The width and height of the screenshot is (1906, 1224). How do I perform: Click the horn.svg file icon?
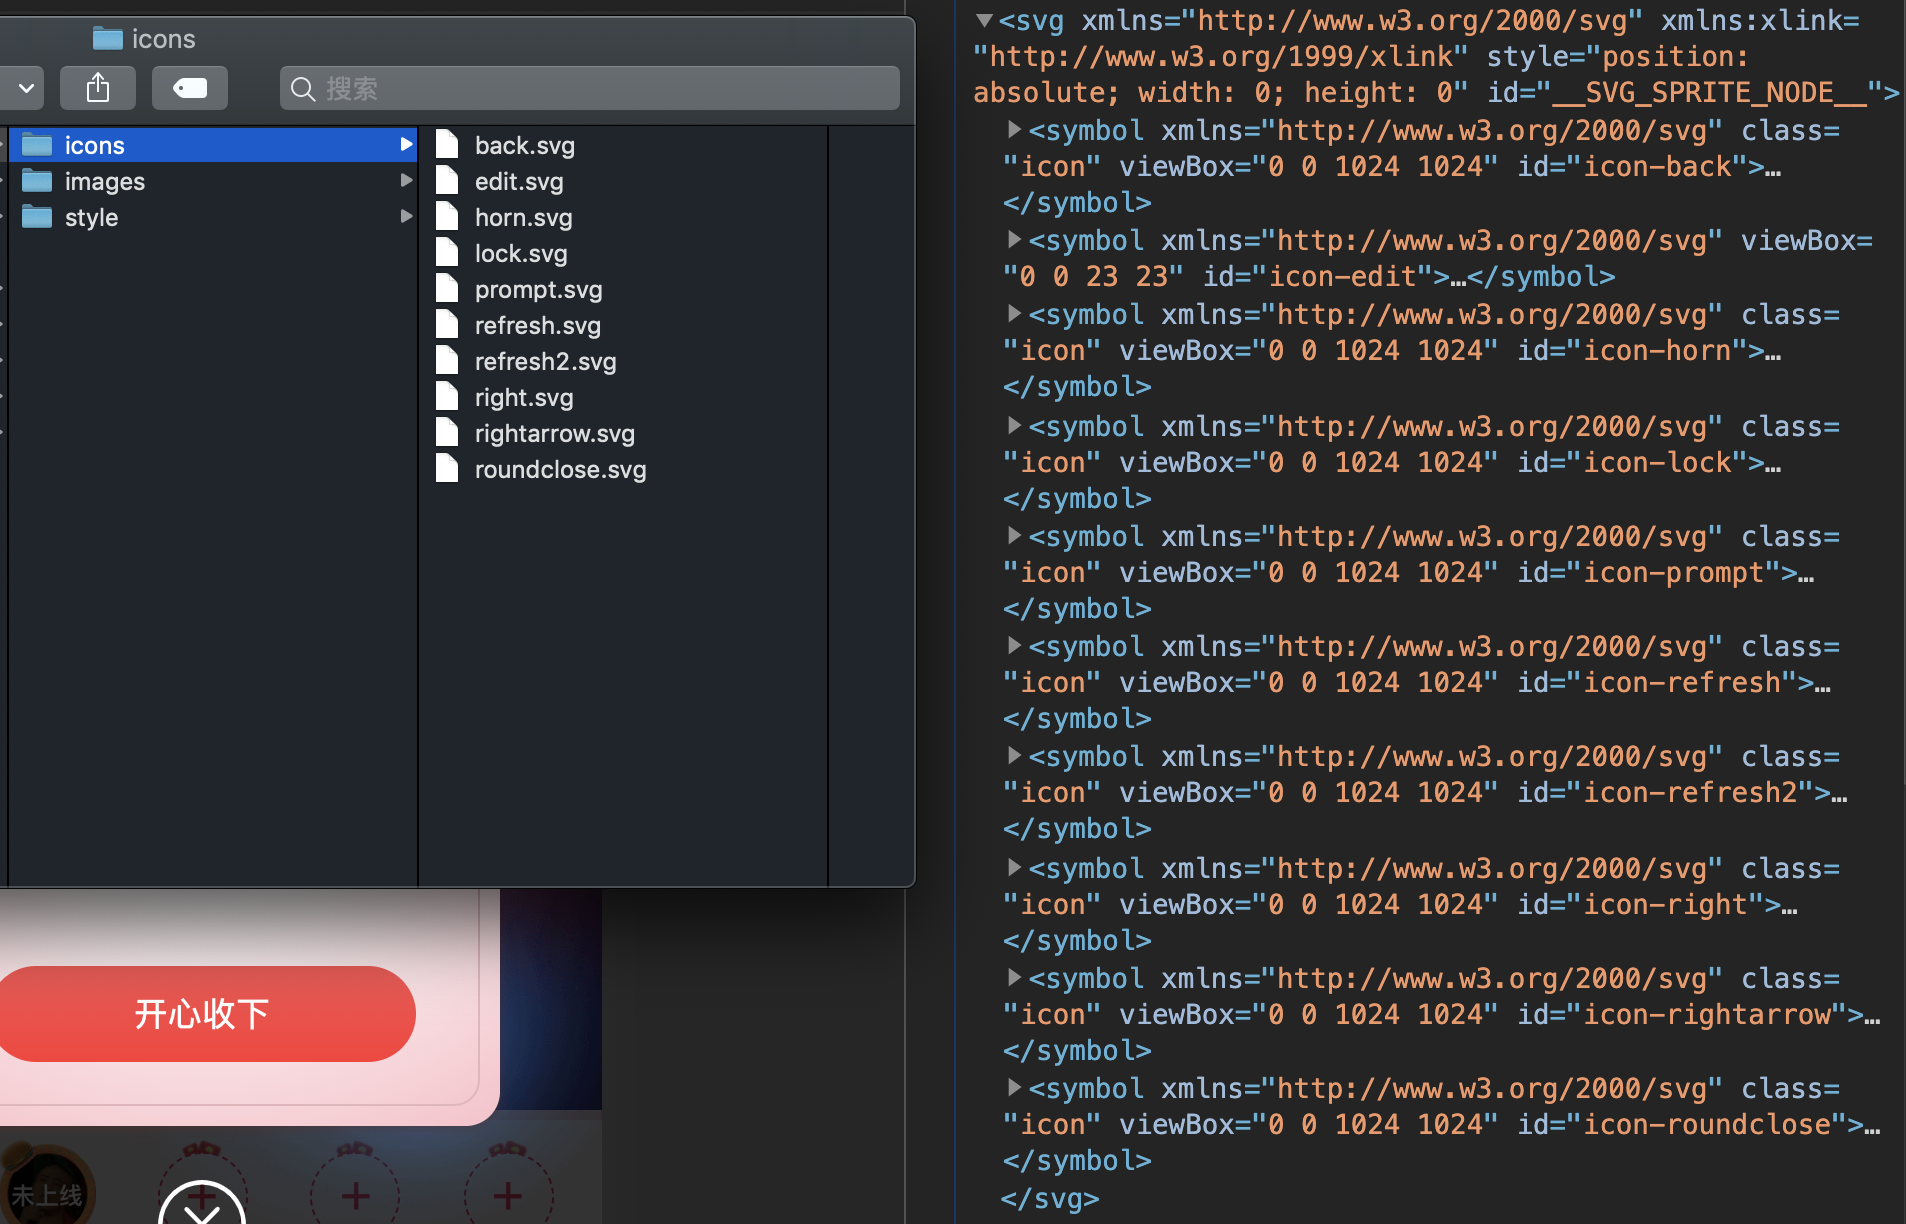tap(447, 216)
